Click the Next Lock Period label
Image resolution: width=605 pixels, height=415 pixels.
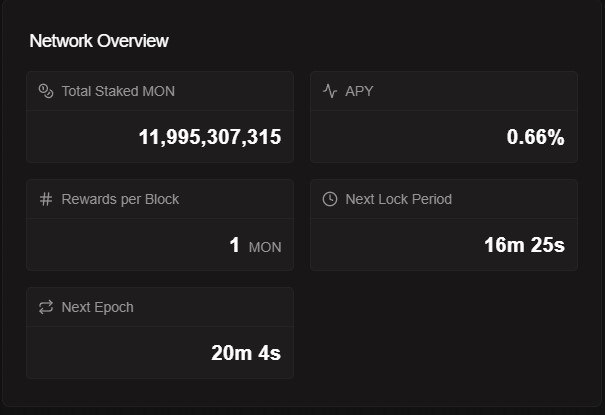399,199
